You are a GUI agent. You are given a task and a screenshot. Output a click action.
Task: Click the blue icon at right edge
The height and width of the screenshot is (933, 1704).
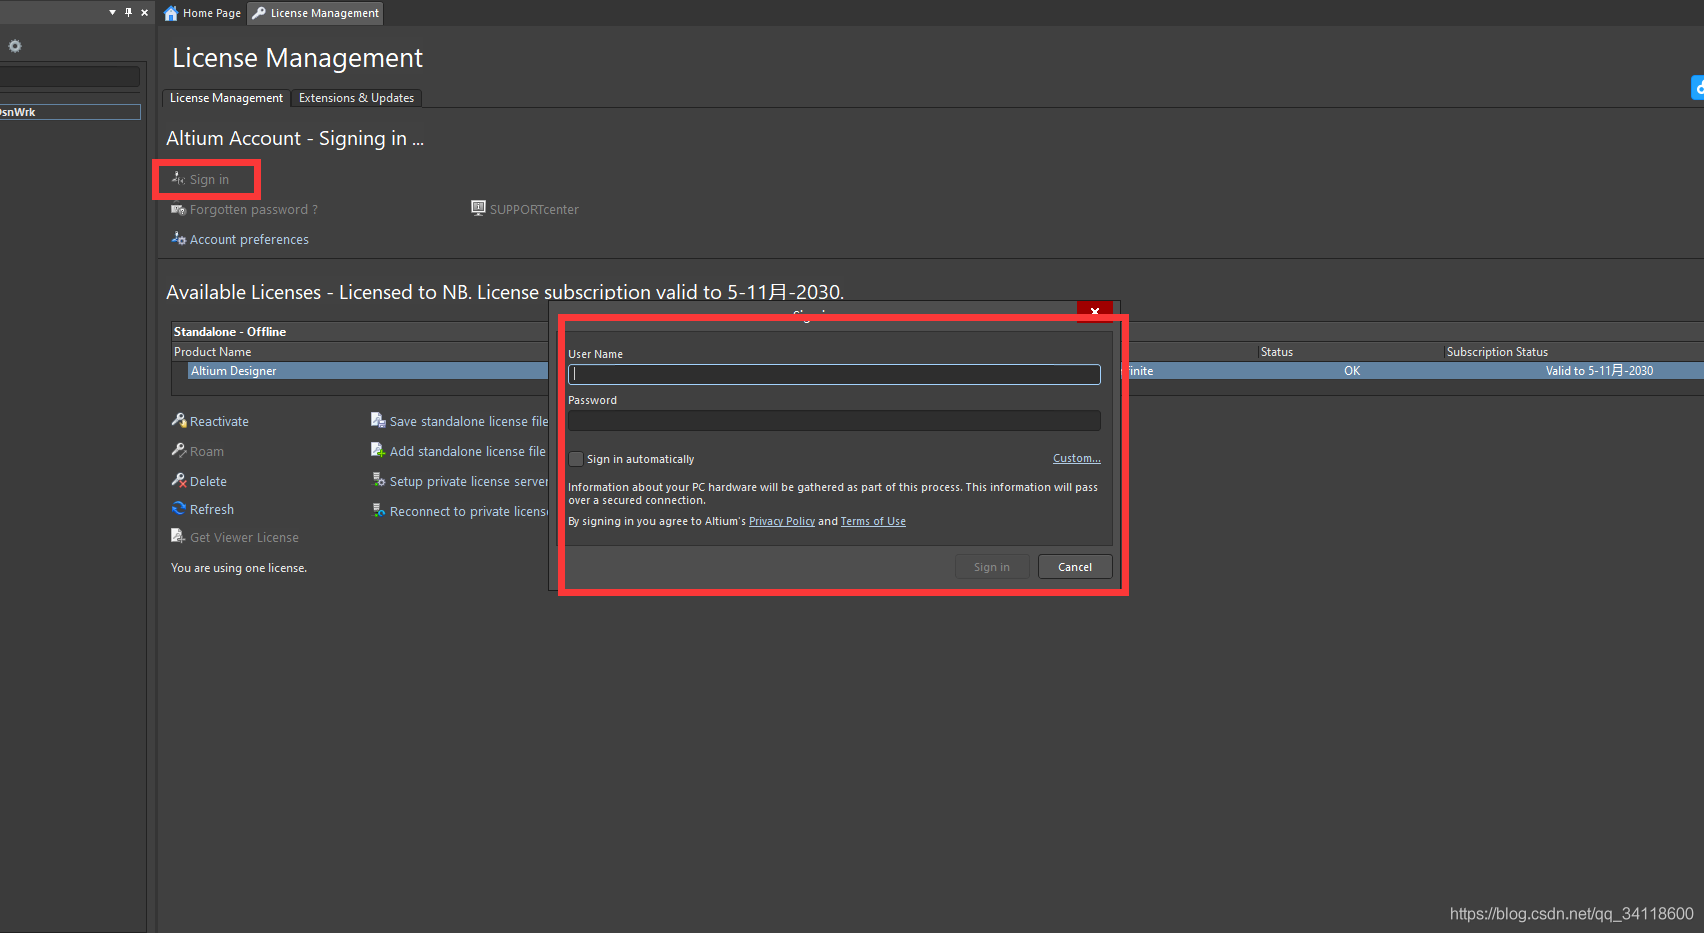point(1697,88)
